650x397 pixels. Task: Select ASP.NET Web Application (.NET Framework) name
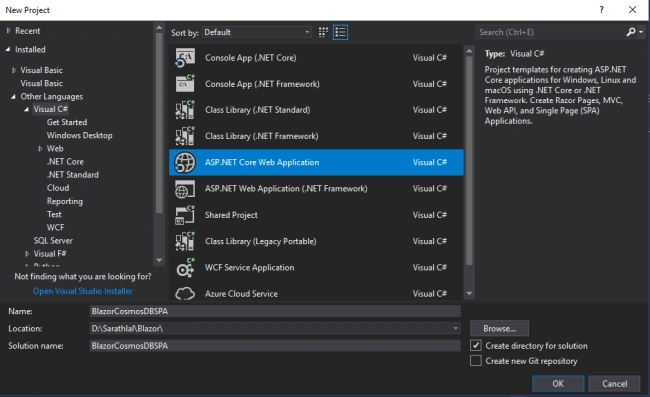click(x=286, y=189)
